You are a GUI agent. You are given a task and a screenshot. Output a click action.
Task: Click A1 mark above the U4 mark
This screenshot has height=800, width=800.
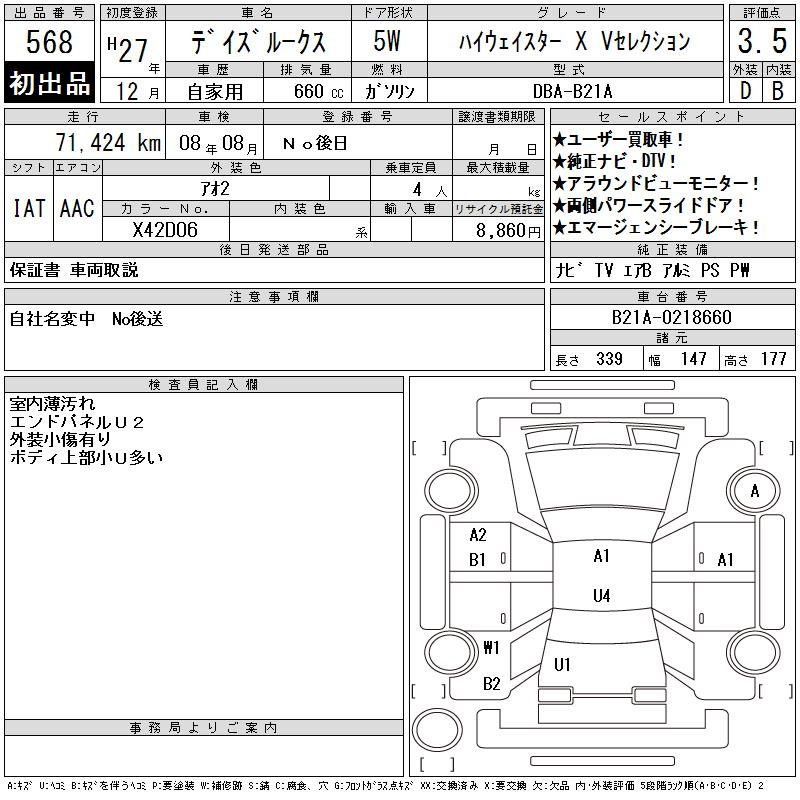pyautogui.click(x=602, y=556)
